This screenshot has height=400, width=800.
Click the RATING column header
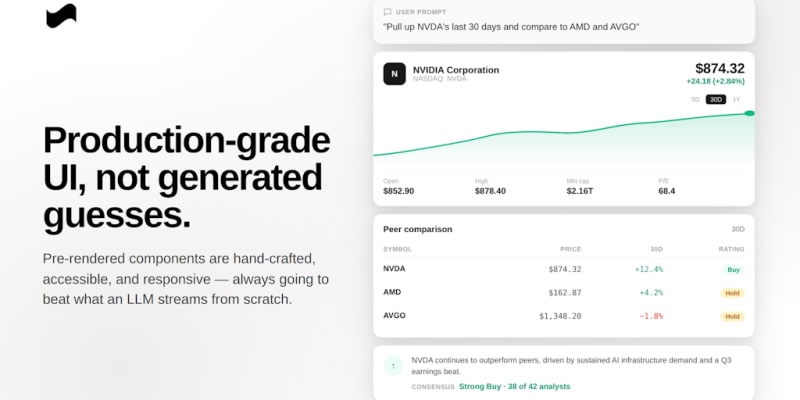(731, 249)
